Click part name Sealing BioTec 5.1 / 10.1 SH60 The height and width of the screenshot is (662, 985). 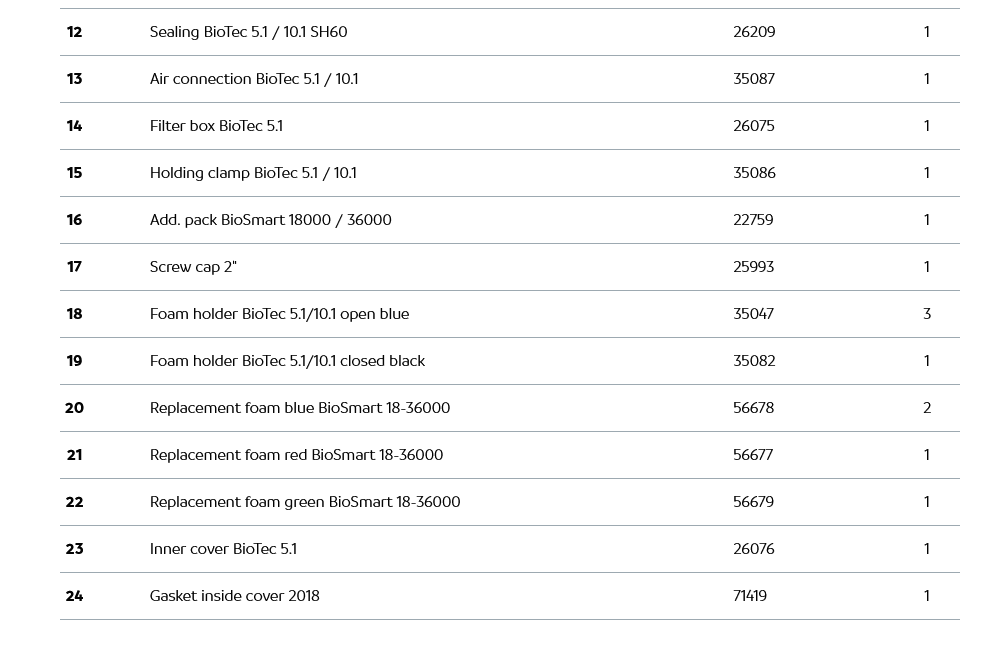pos(248,32)
